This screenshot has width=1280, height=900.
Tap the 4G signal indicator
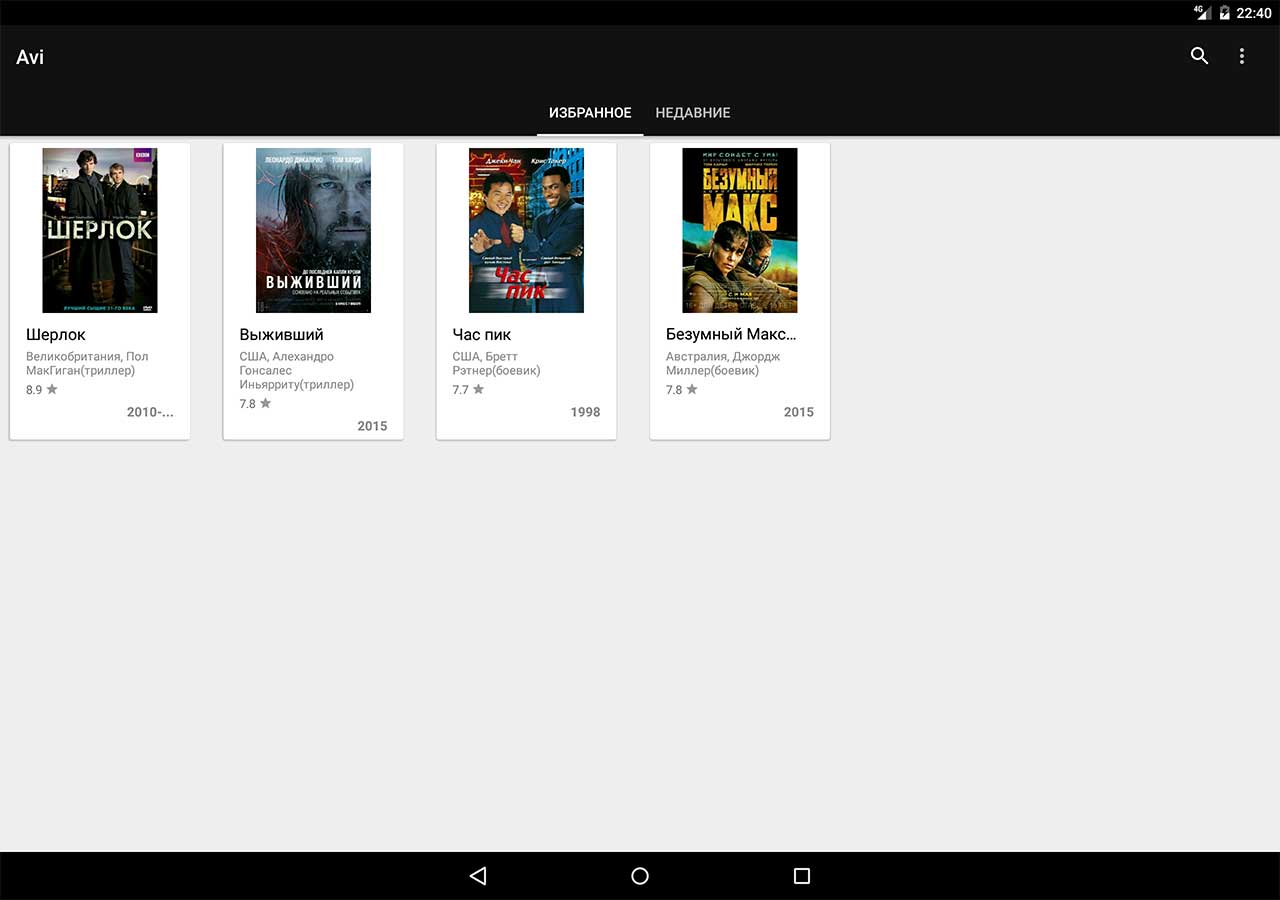tap(1202, 12)
